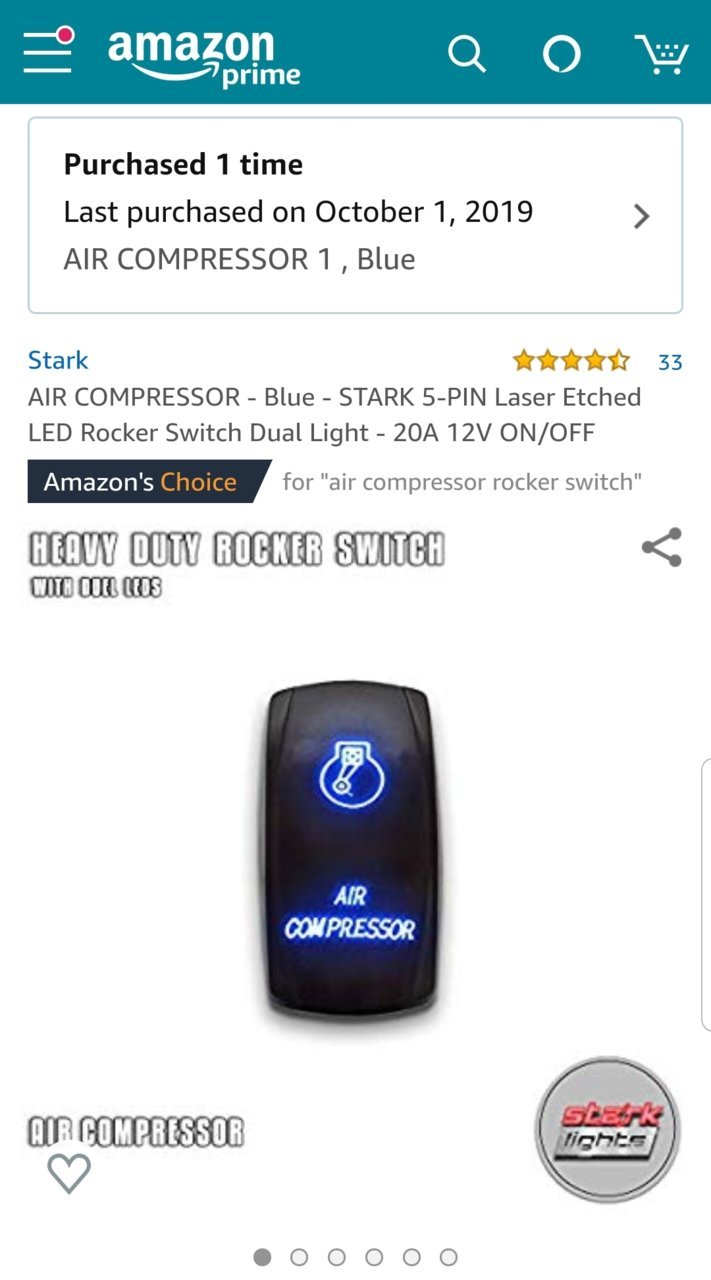Open the hamburger navigation menu

(48, 51)
